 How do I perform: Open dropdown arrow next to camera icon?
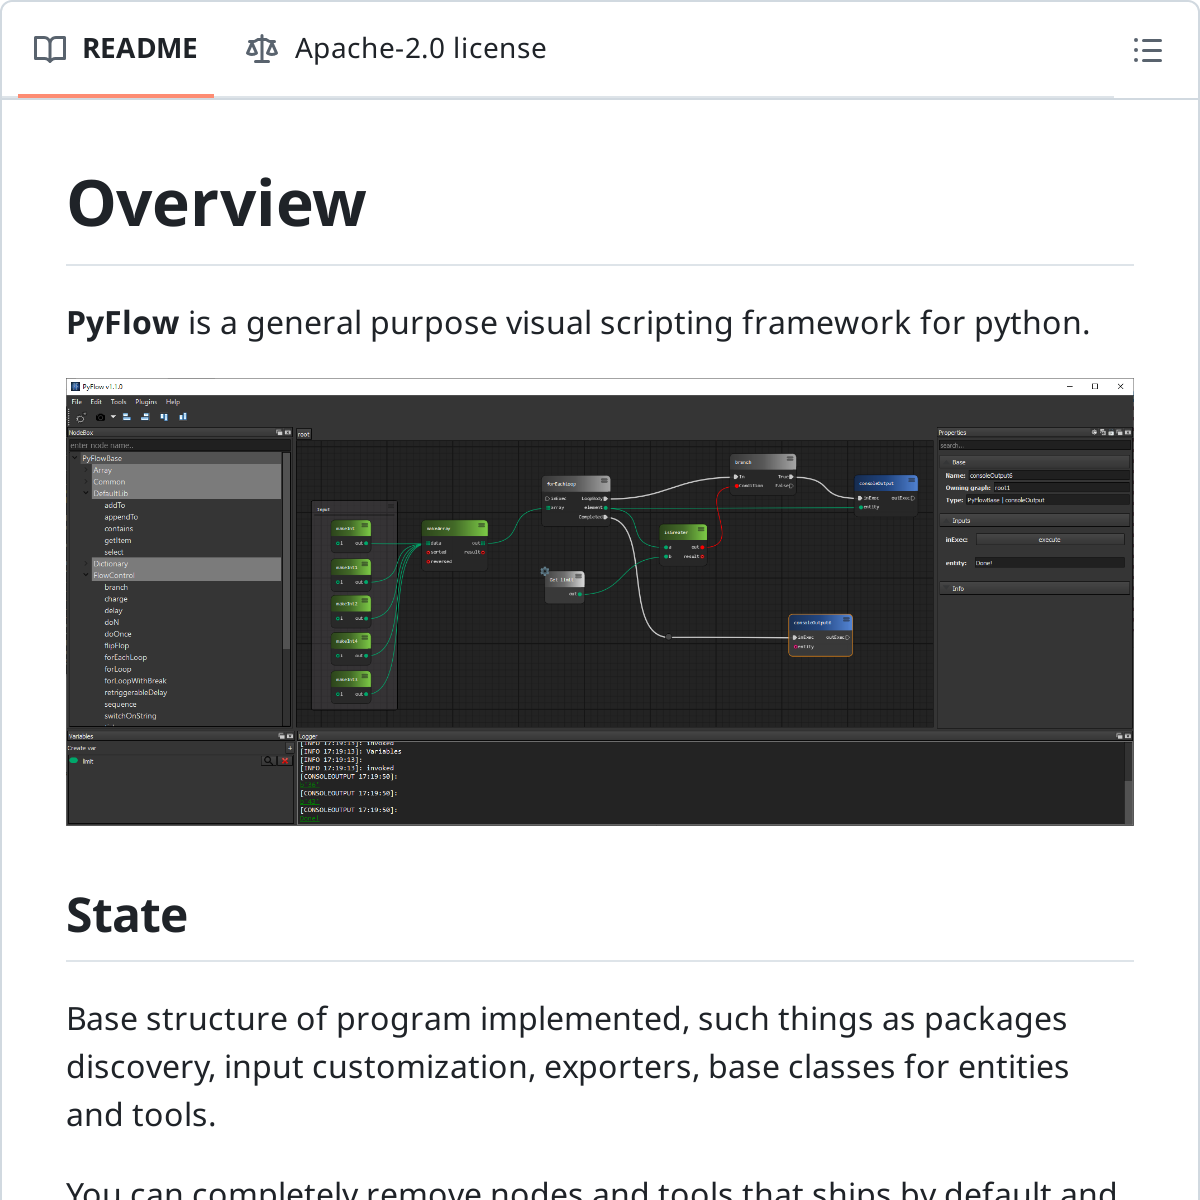[x=113, y=417]
